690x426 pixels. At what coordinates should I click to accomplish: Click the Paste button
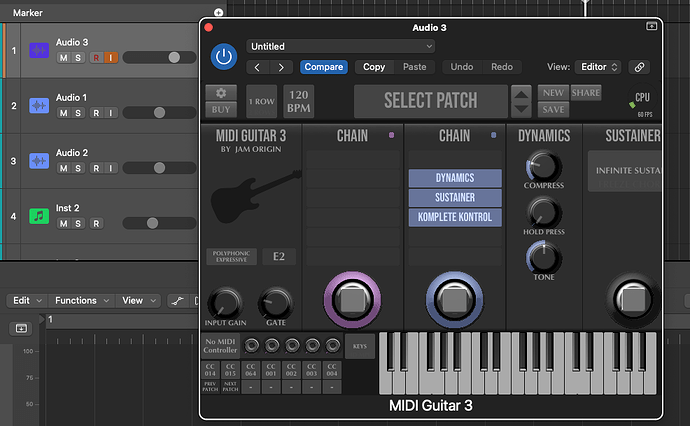click(x=415, y=67)
